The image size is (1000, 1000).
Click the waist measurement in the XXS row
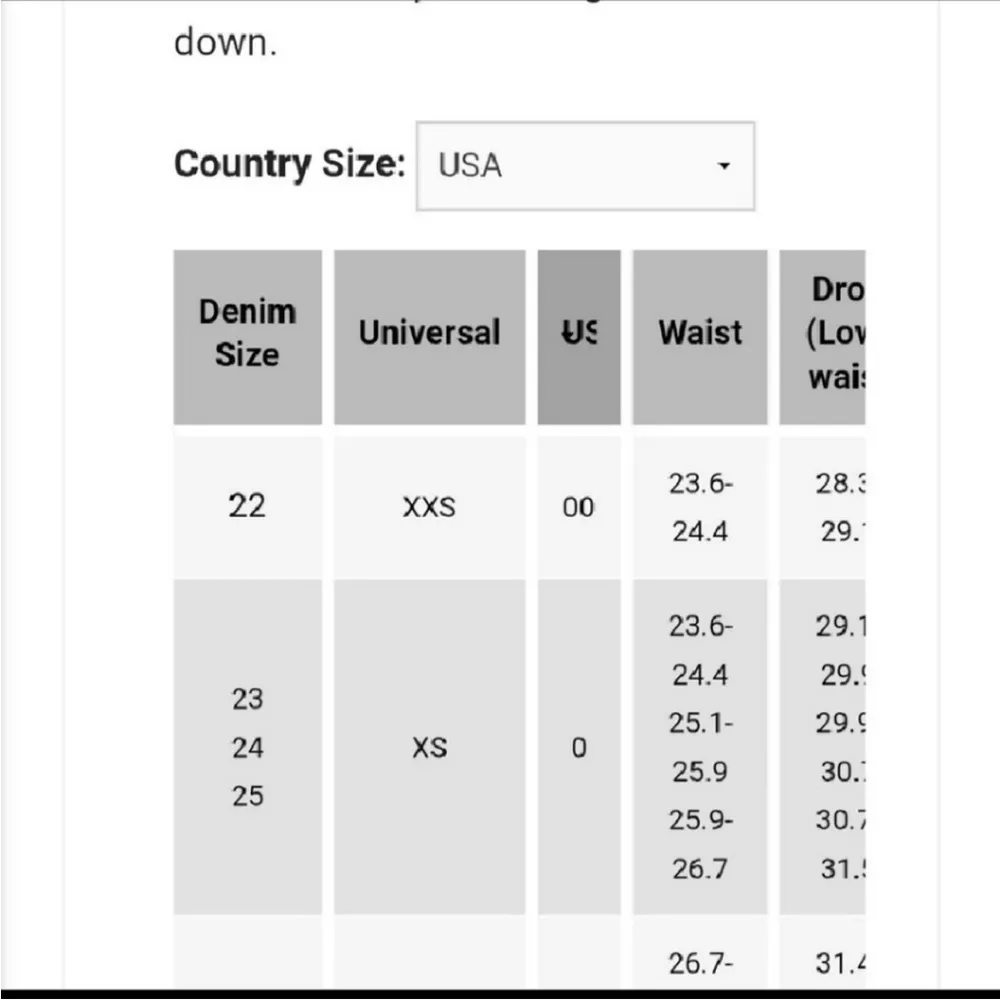tap(700, 507)
